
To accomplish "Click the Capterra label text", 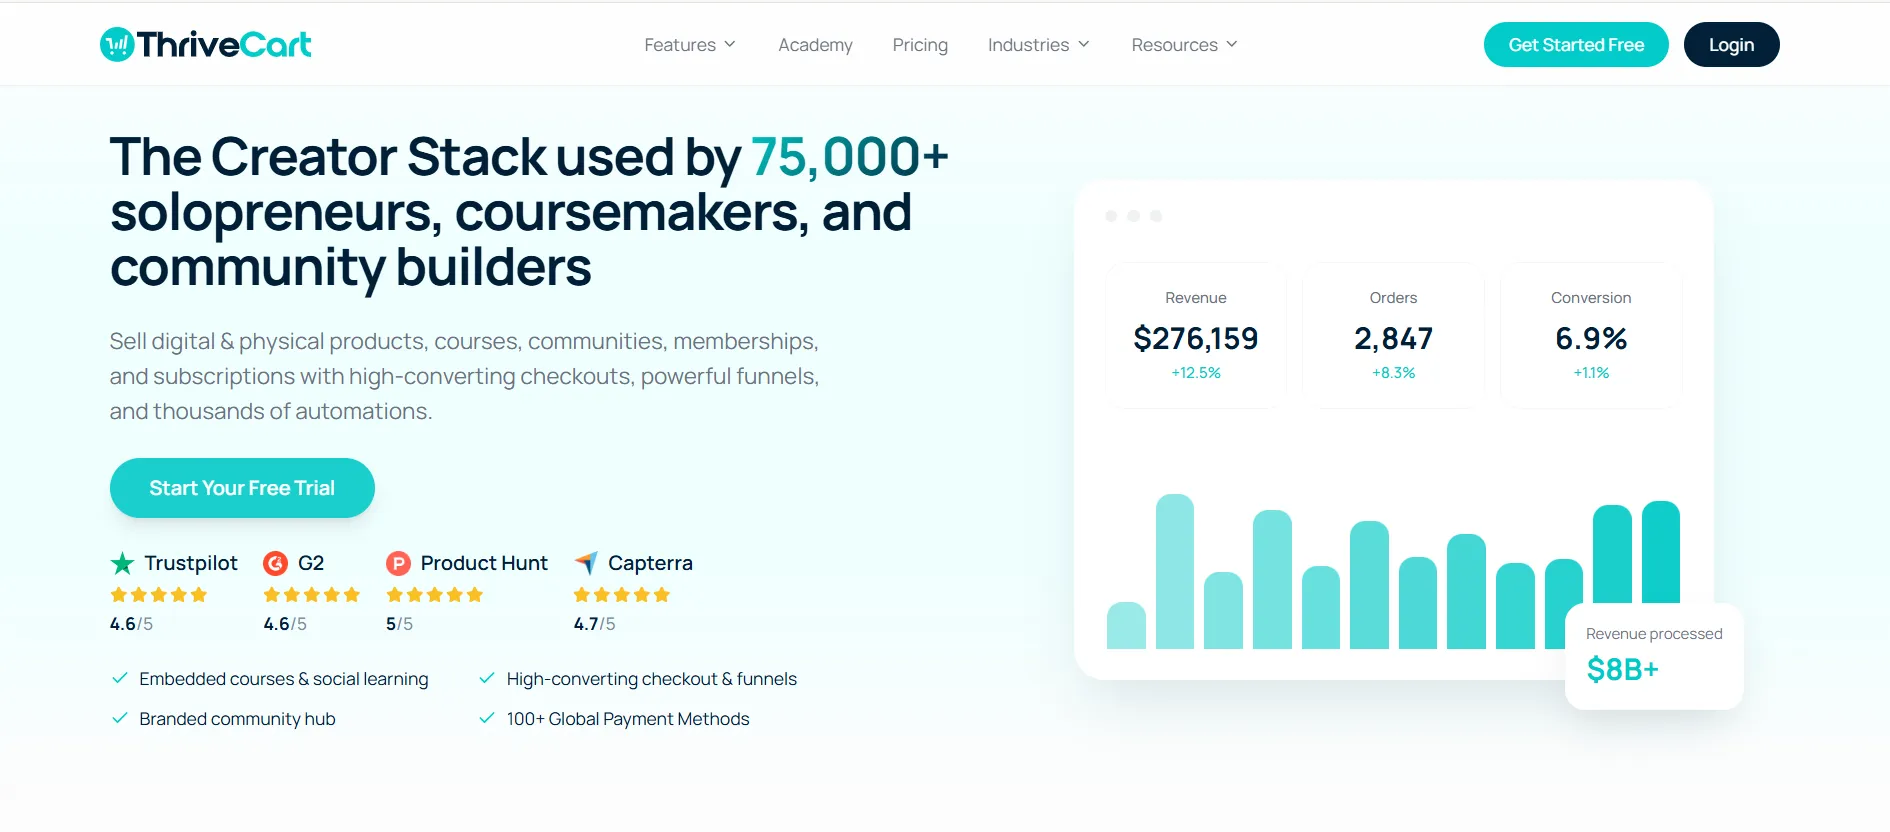I will coord(650,563).
